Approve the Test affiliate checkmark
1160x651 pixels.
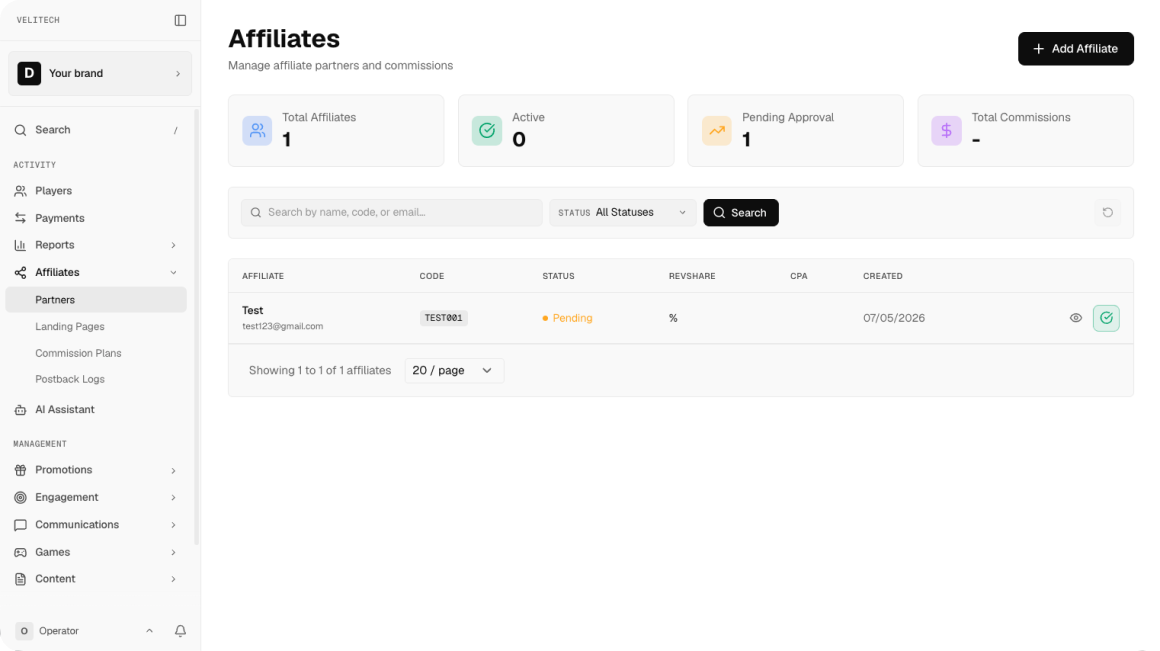(x=1106, y=318)
